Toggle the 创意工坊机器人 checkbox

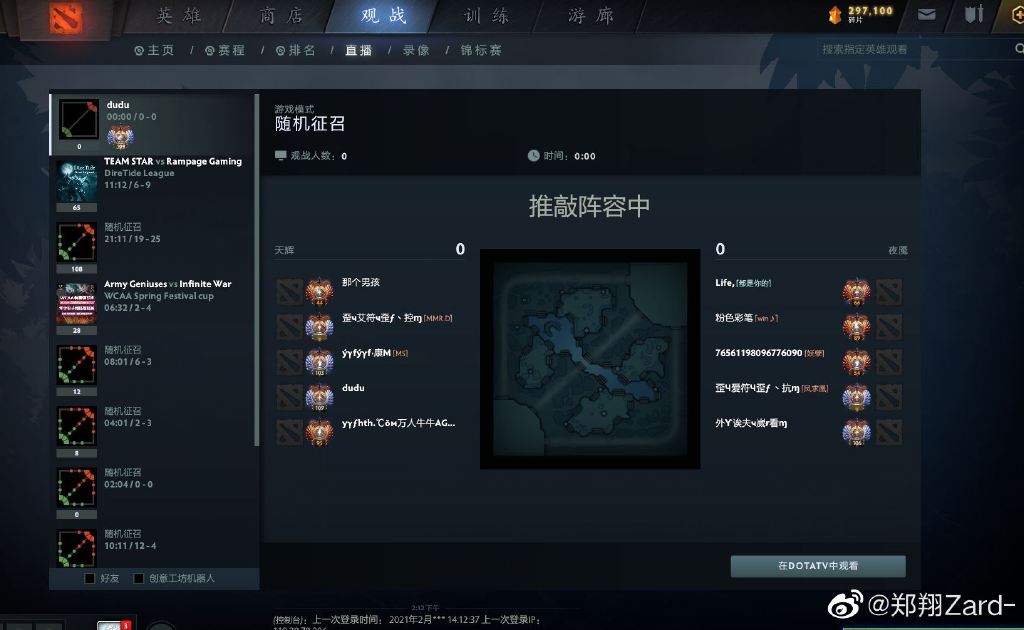click(x=138, y=578)
